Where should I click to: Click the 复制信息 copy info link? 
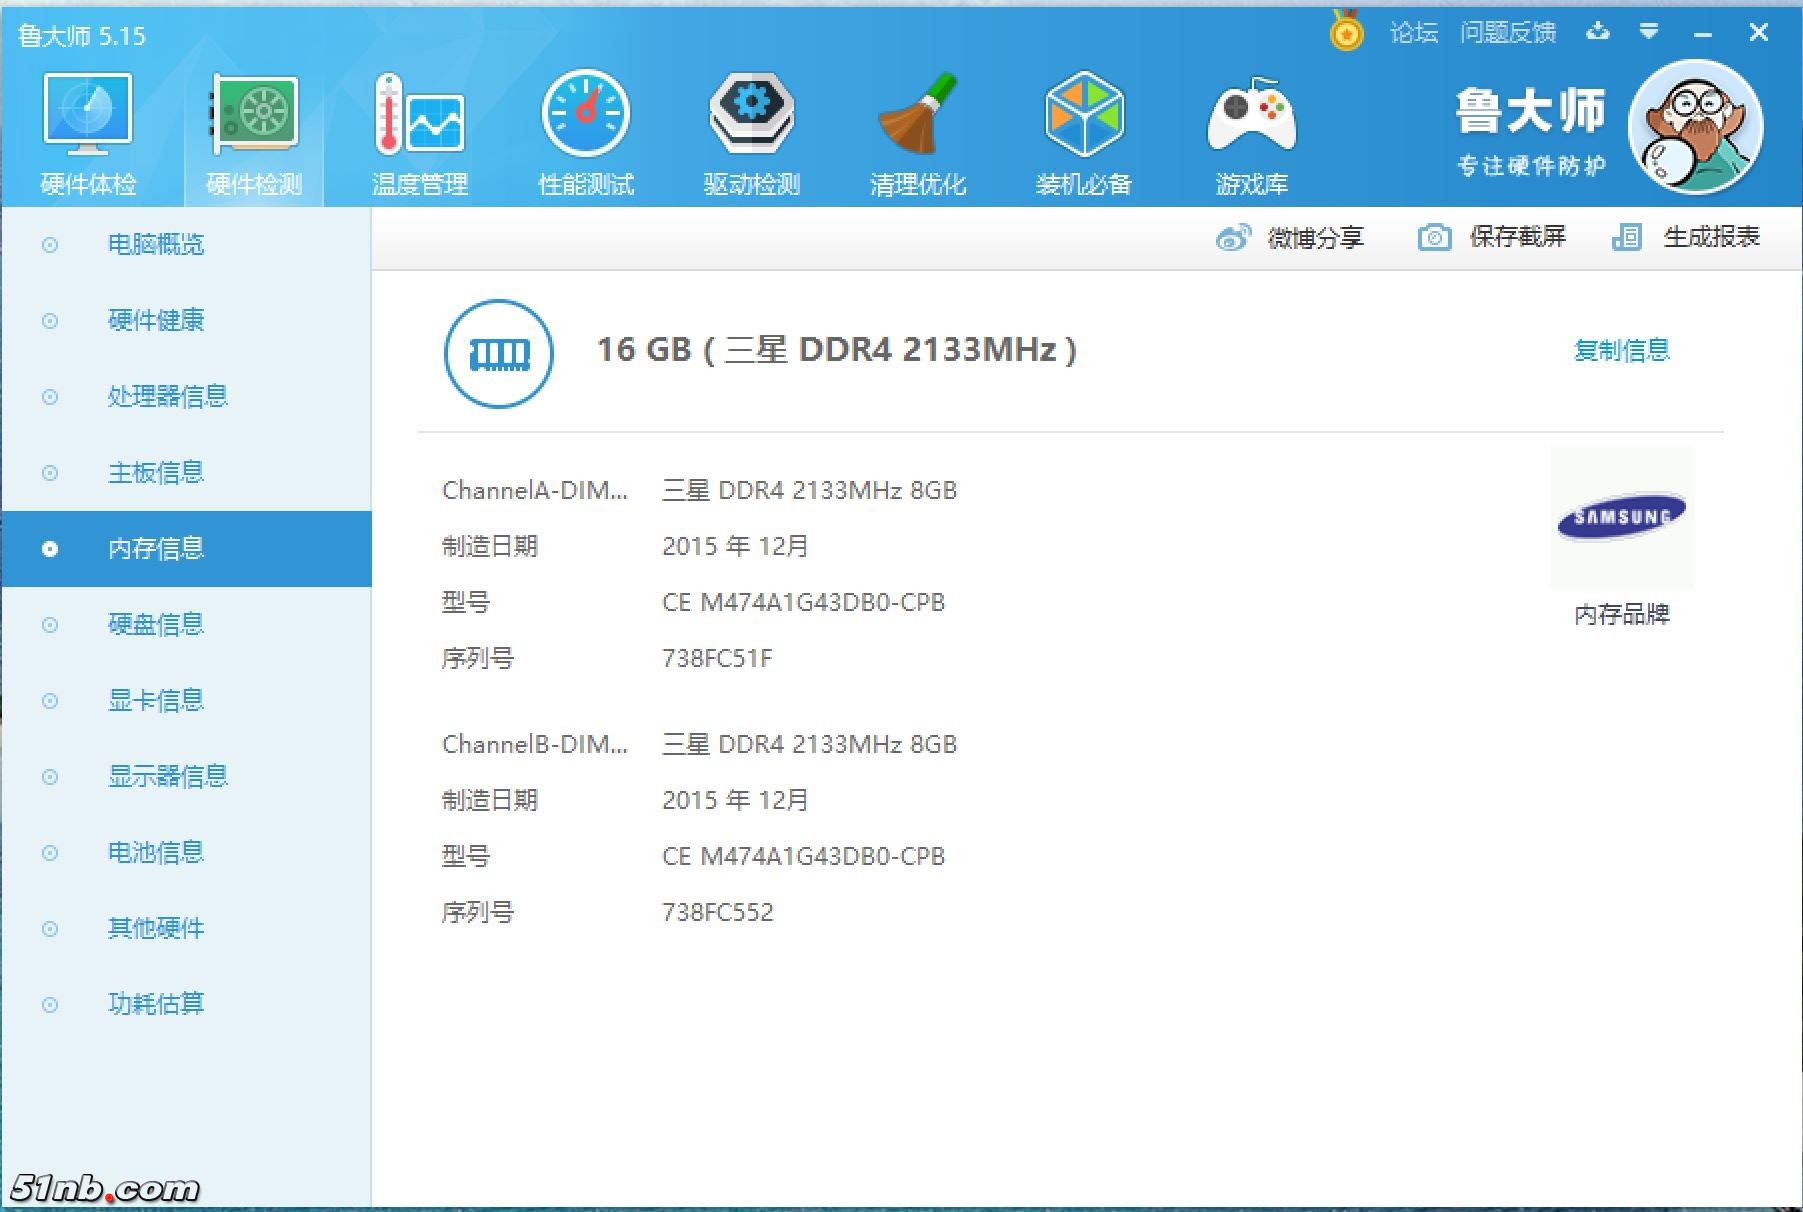pyautogui.click(x=1621, y=350)
